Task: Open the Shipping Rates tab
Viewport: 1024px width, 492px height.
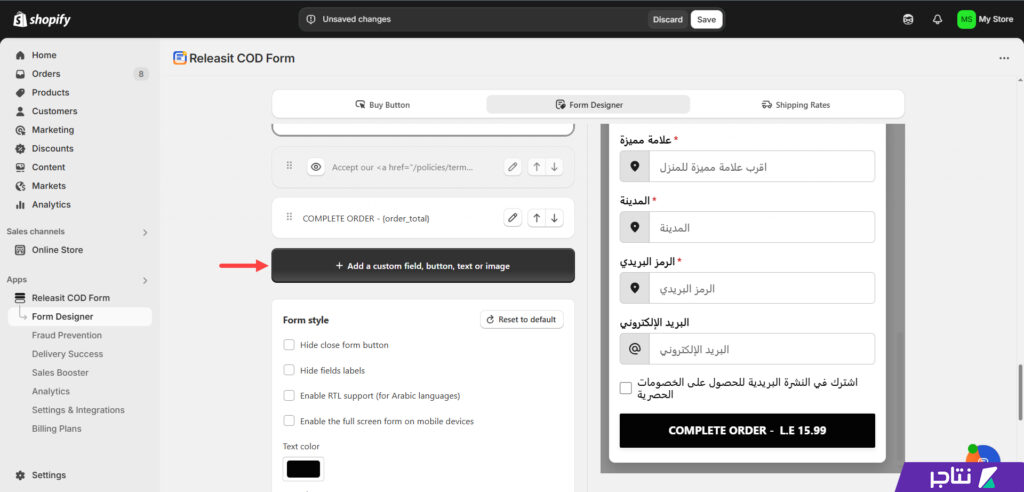Action: [x=795, y=105]
